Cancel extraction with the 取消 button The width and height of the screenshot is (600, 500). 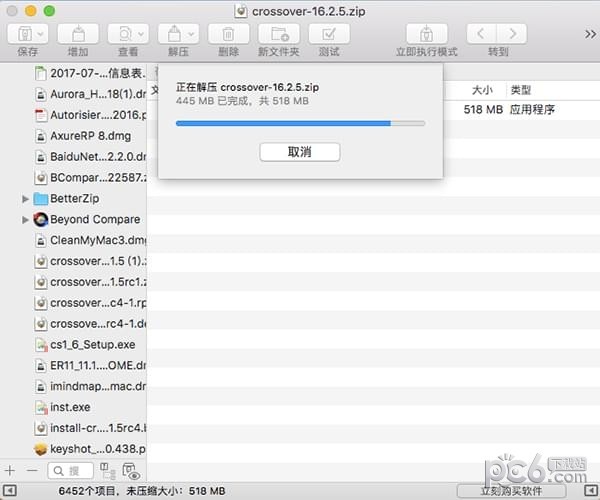click(x=300, y=152)
